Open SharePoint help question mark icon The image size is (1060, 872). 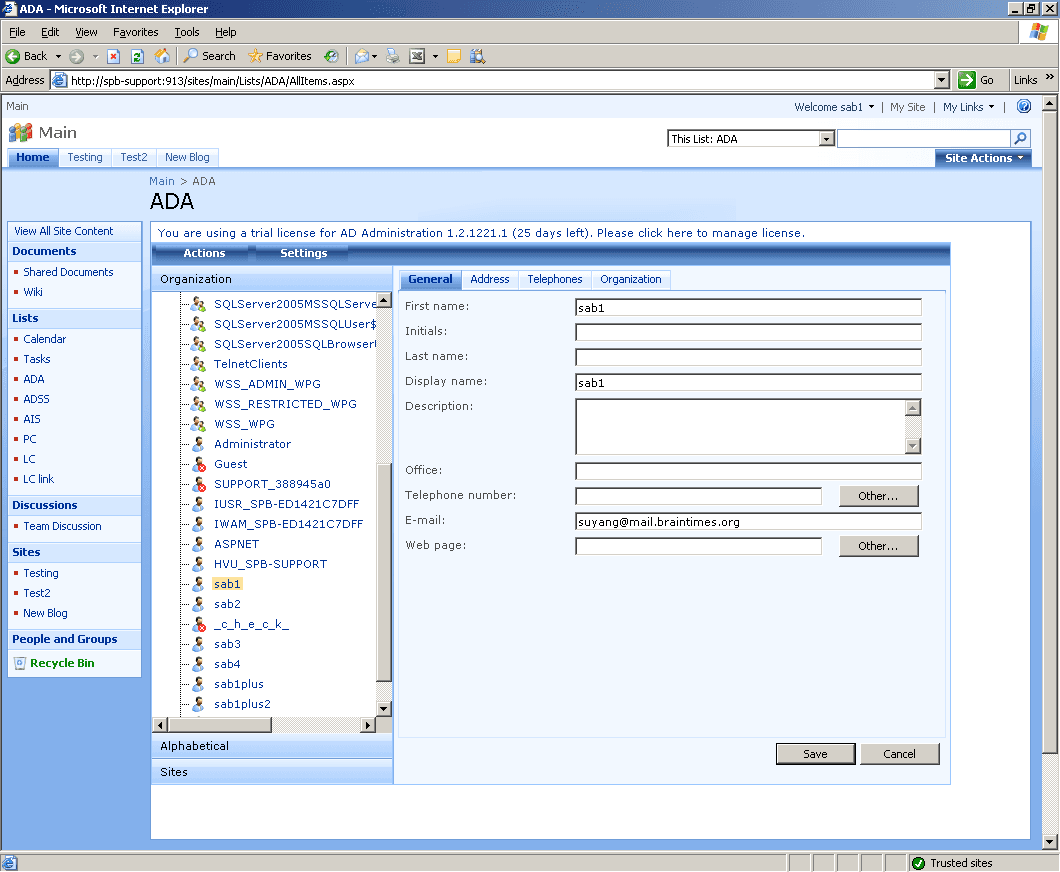[x=1023, y=106]
